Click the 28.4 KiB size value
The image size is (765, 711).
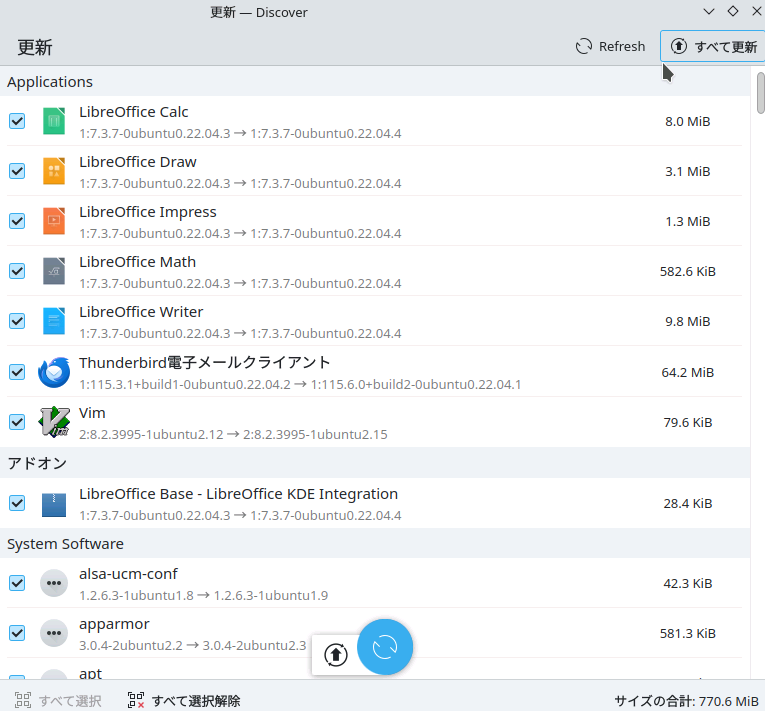point(687,504)
